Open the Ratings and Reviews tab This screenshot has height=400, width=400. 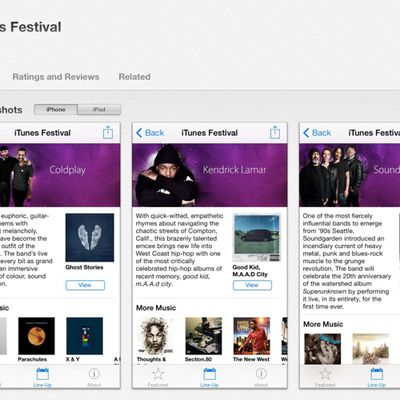[x=56, y=77]
